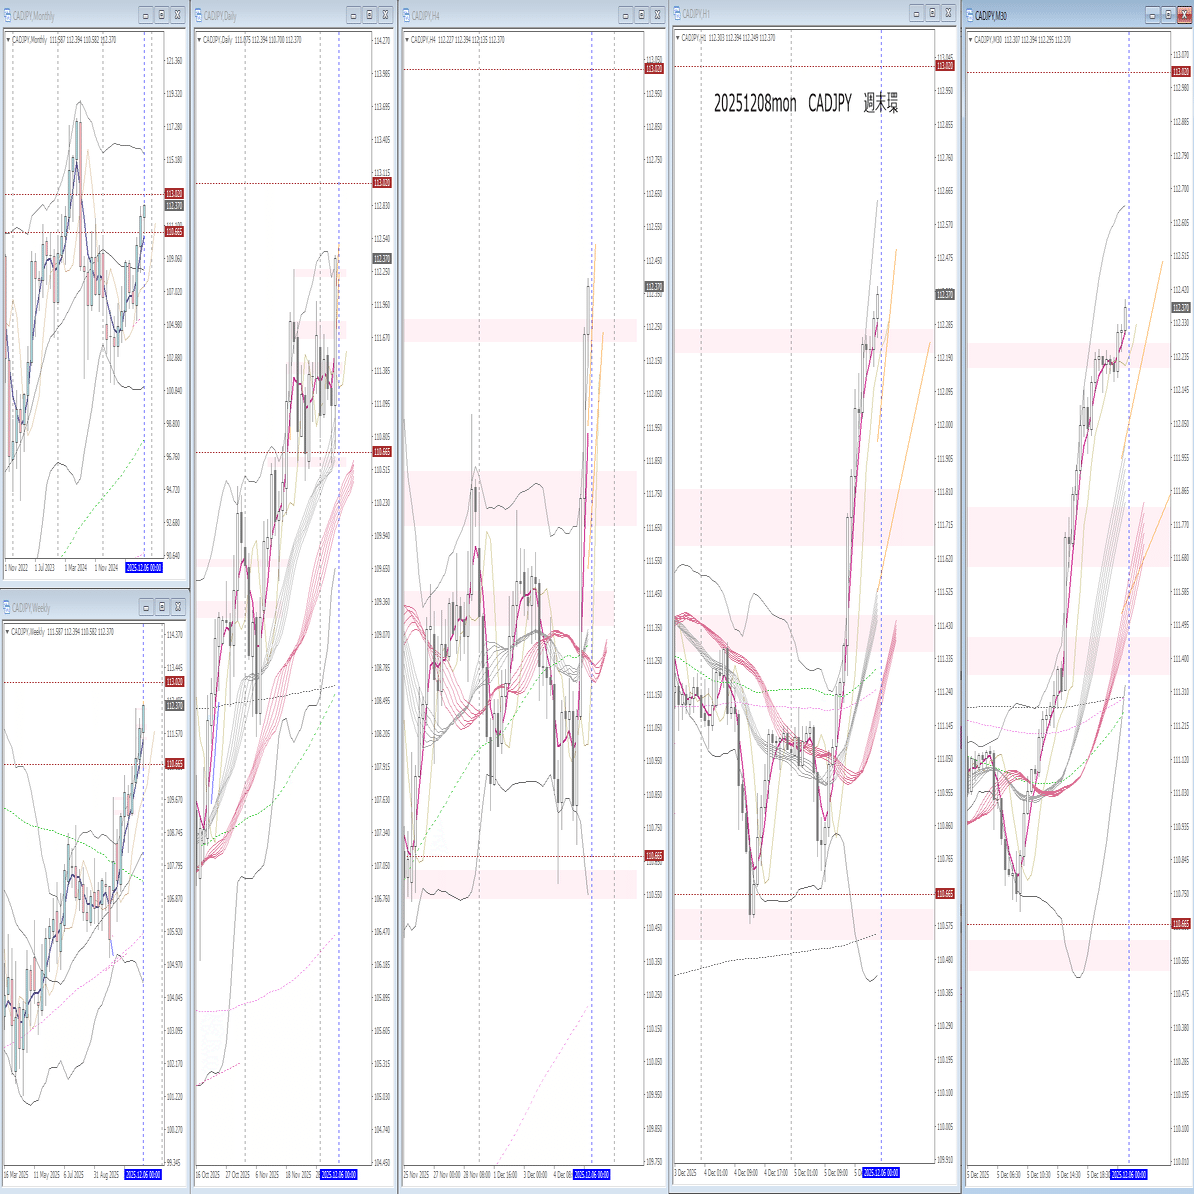Screen dimensions: 1194x1194
Task: Click the chart icon in CADJPY,Daily title bar
Action: click(199, 15)
